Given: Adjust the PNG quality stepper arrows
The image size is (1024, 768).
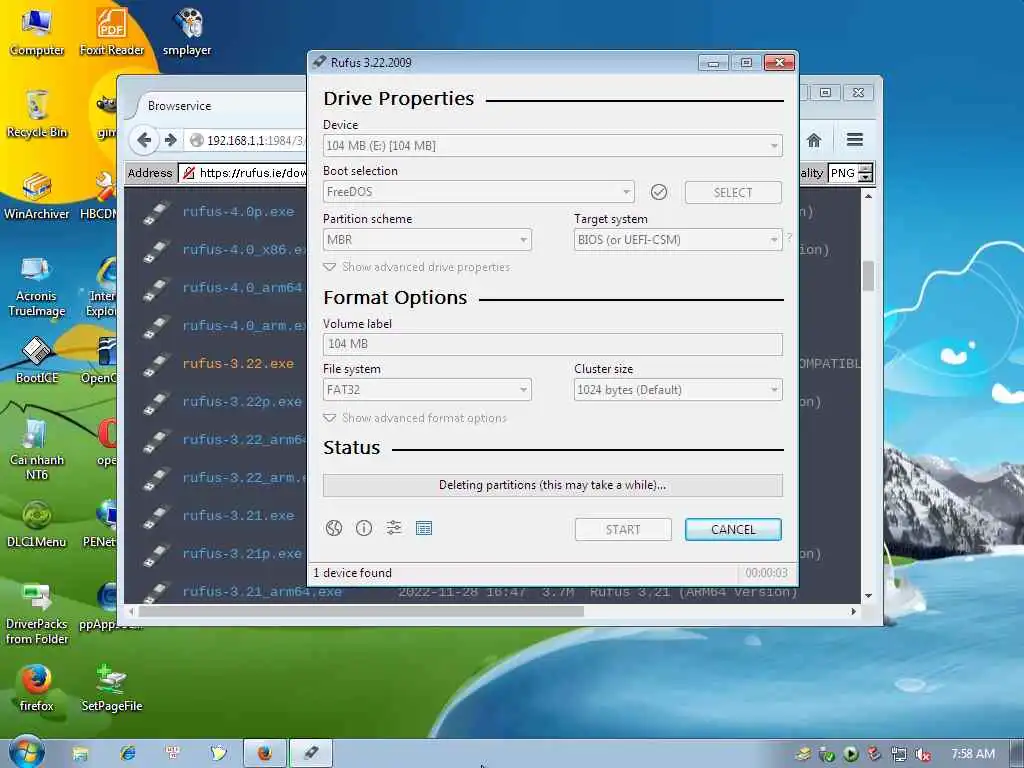Looking at the screenshot, I should 866,173.
